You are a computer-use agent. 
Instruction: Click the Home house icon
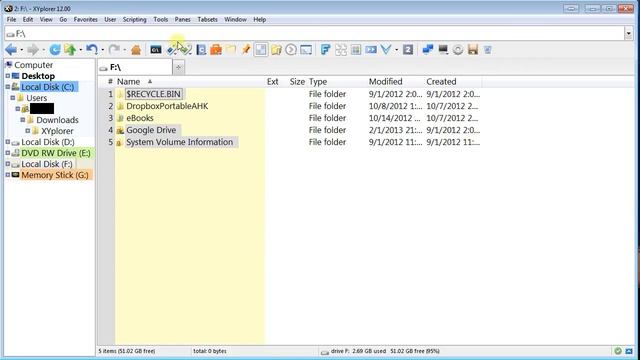point(136,50)
